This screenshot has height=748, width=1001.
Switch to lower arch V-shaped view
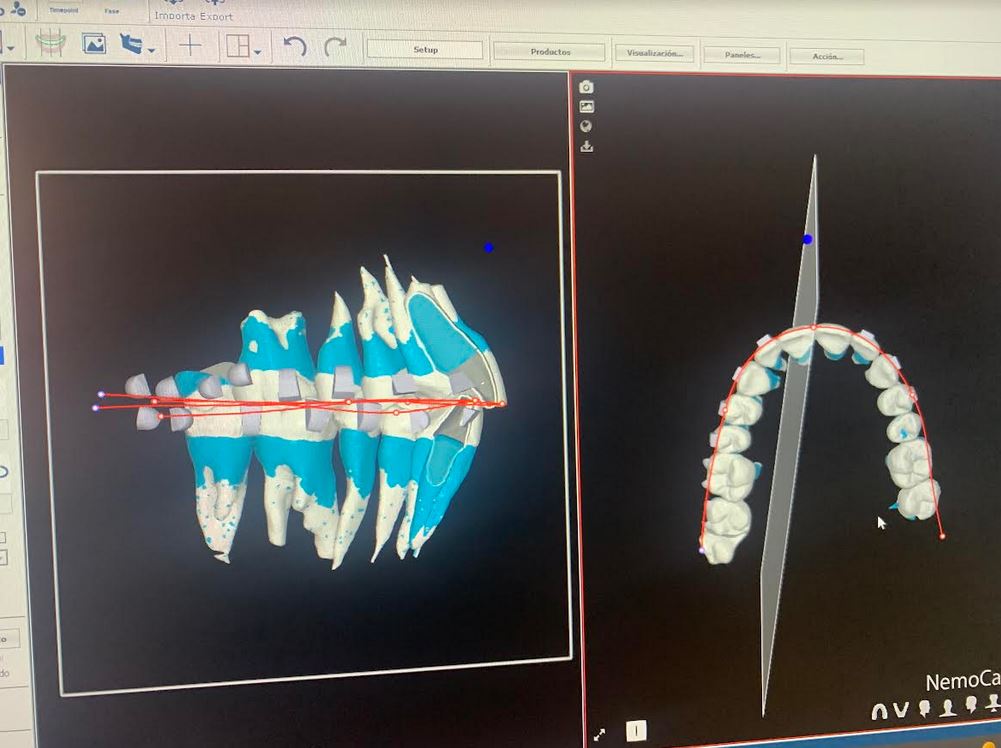point(901,710)
